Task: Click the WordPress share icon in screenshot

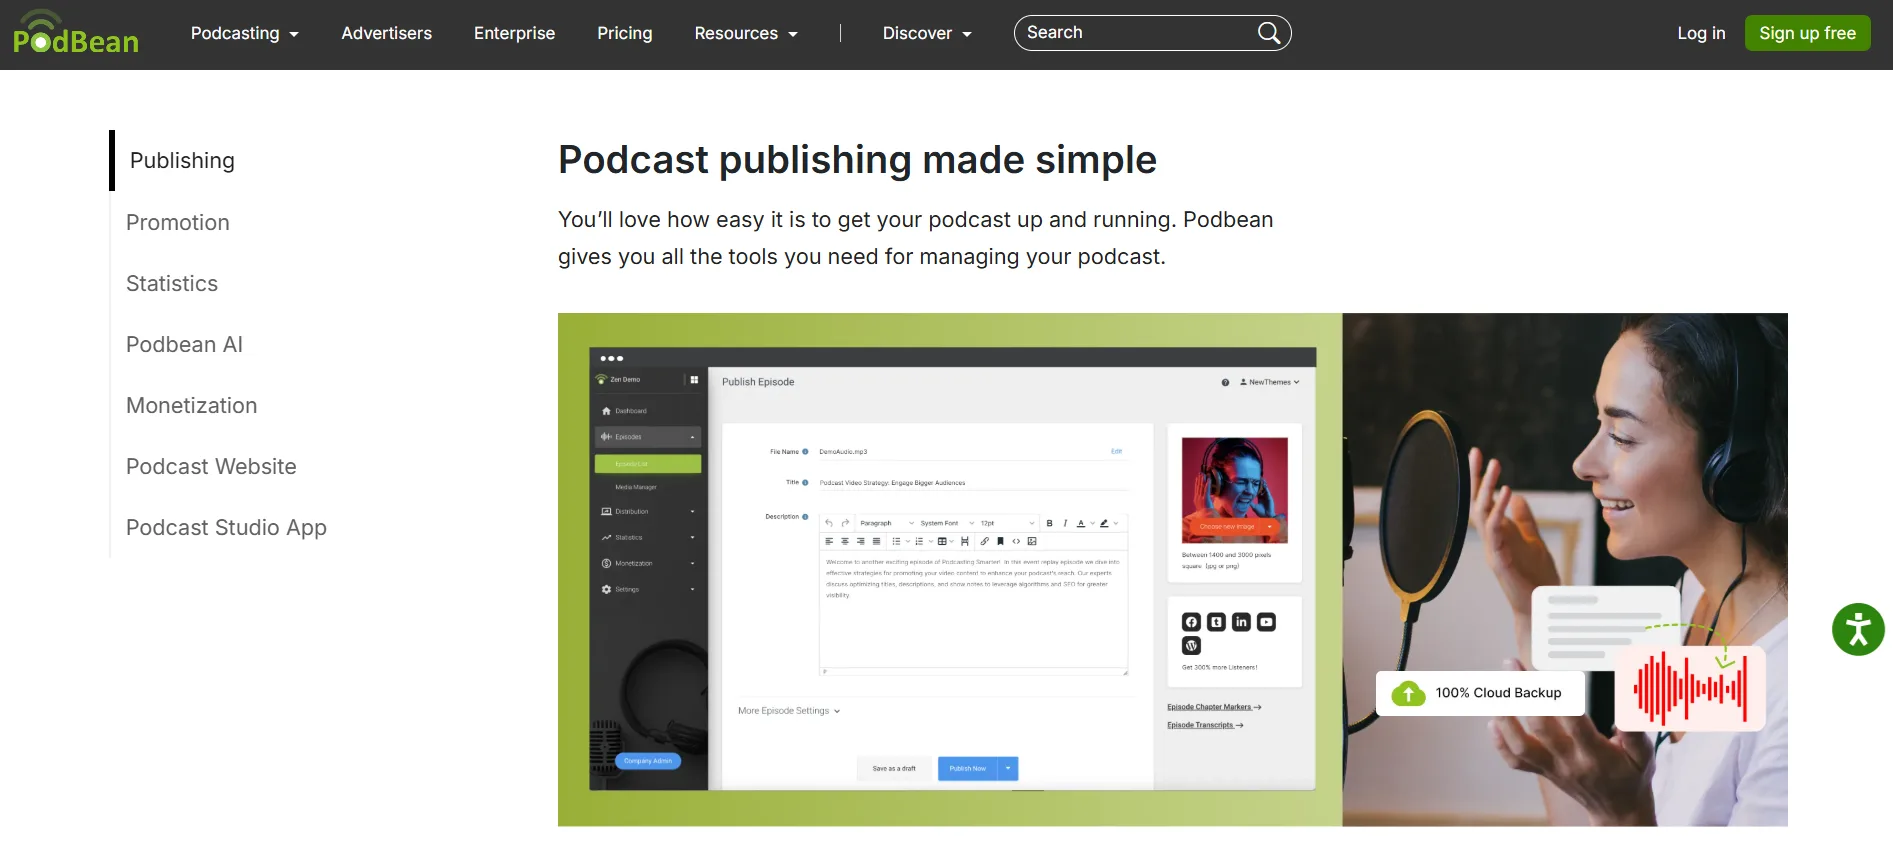Action: 1191,646
